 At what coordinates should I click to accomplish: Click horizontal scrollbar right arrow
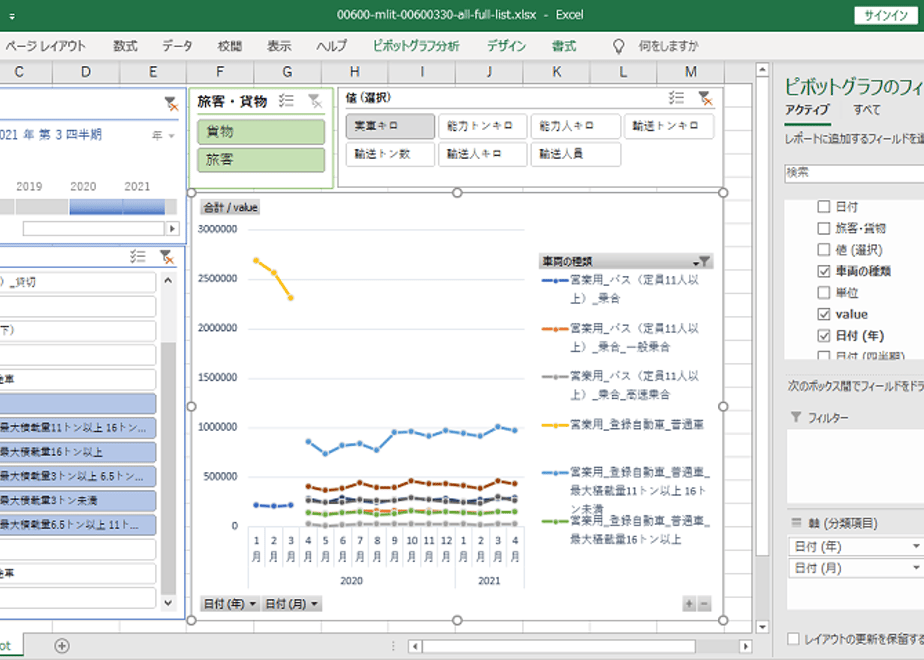point(745,646)
